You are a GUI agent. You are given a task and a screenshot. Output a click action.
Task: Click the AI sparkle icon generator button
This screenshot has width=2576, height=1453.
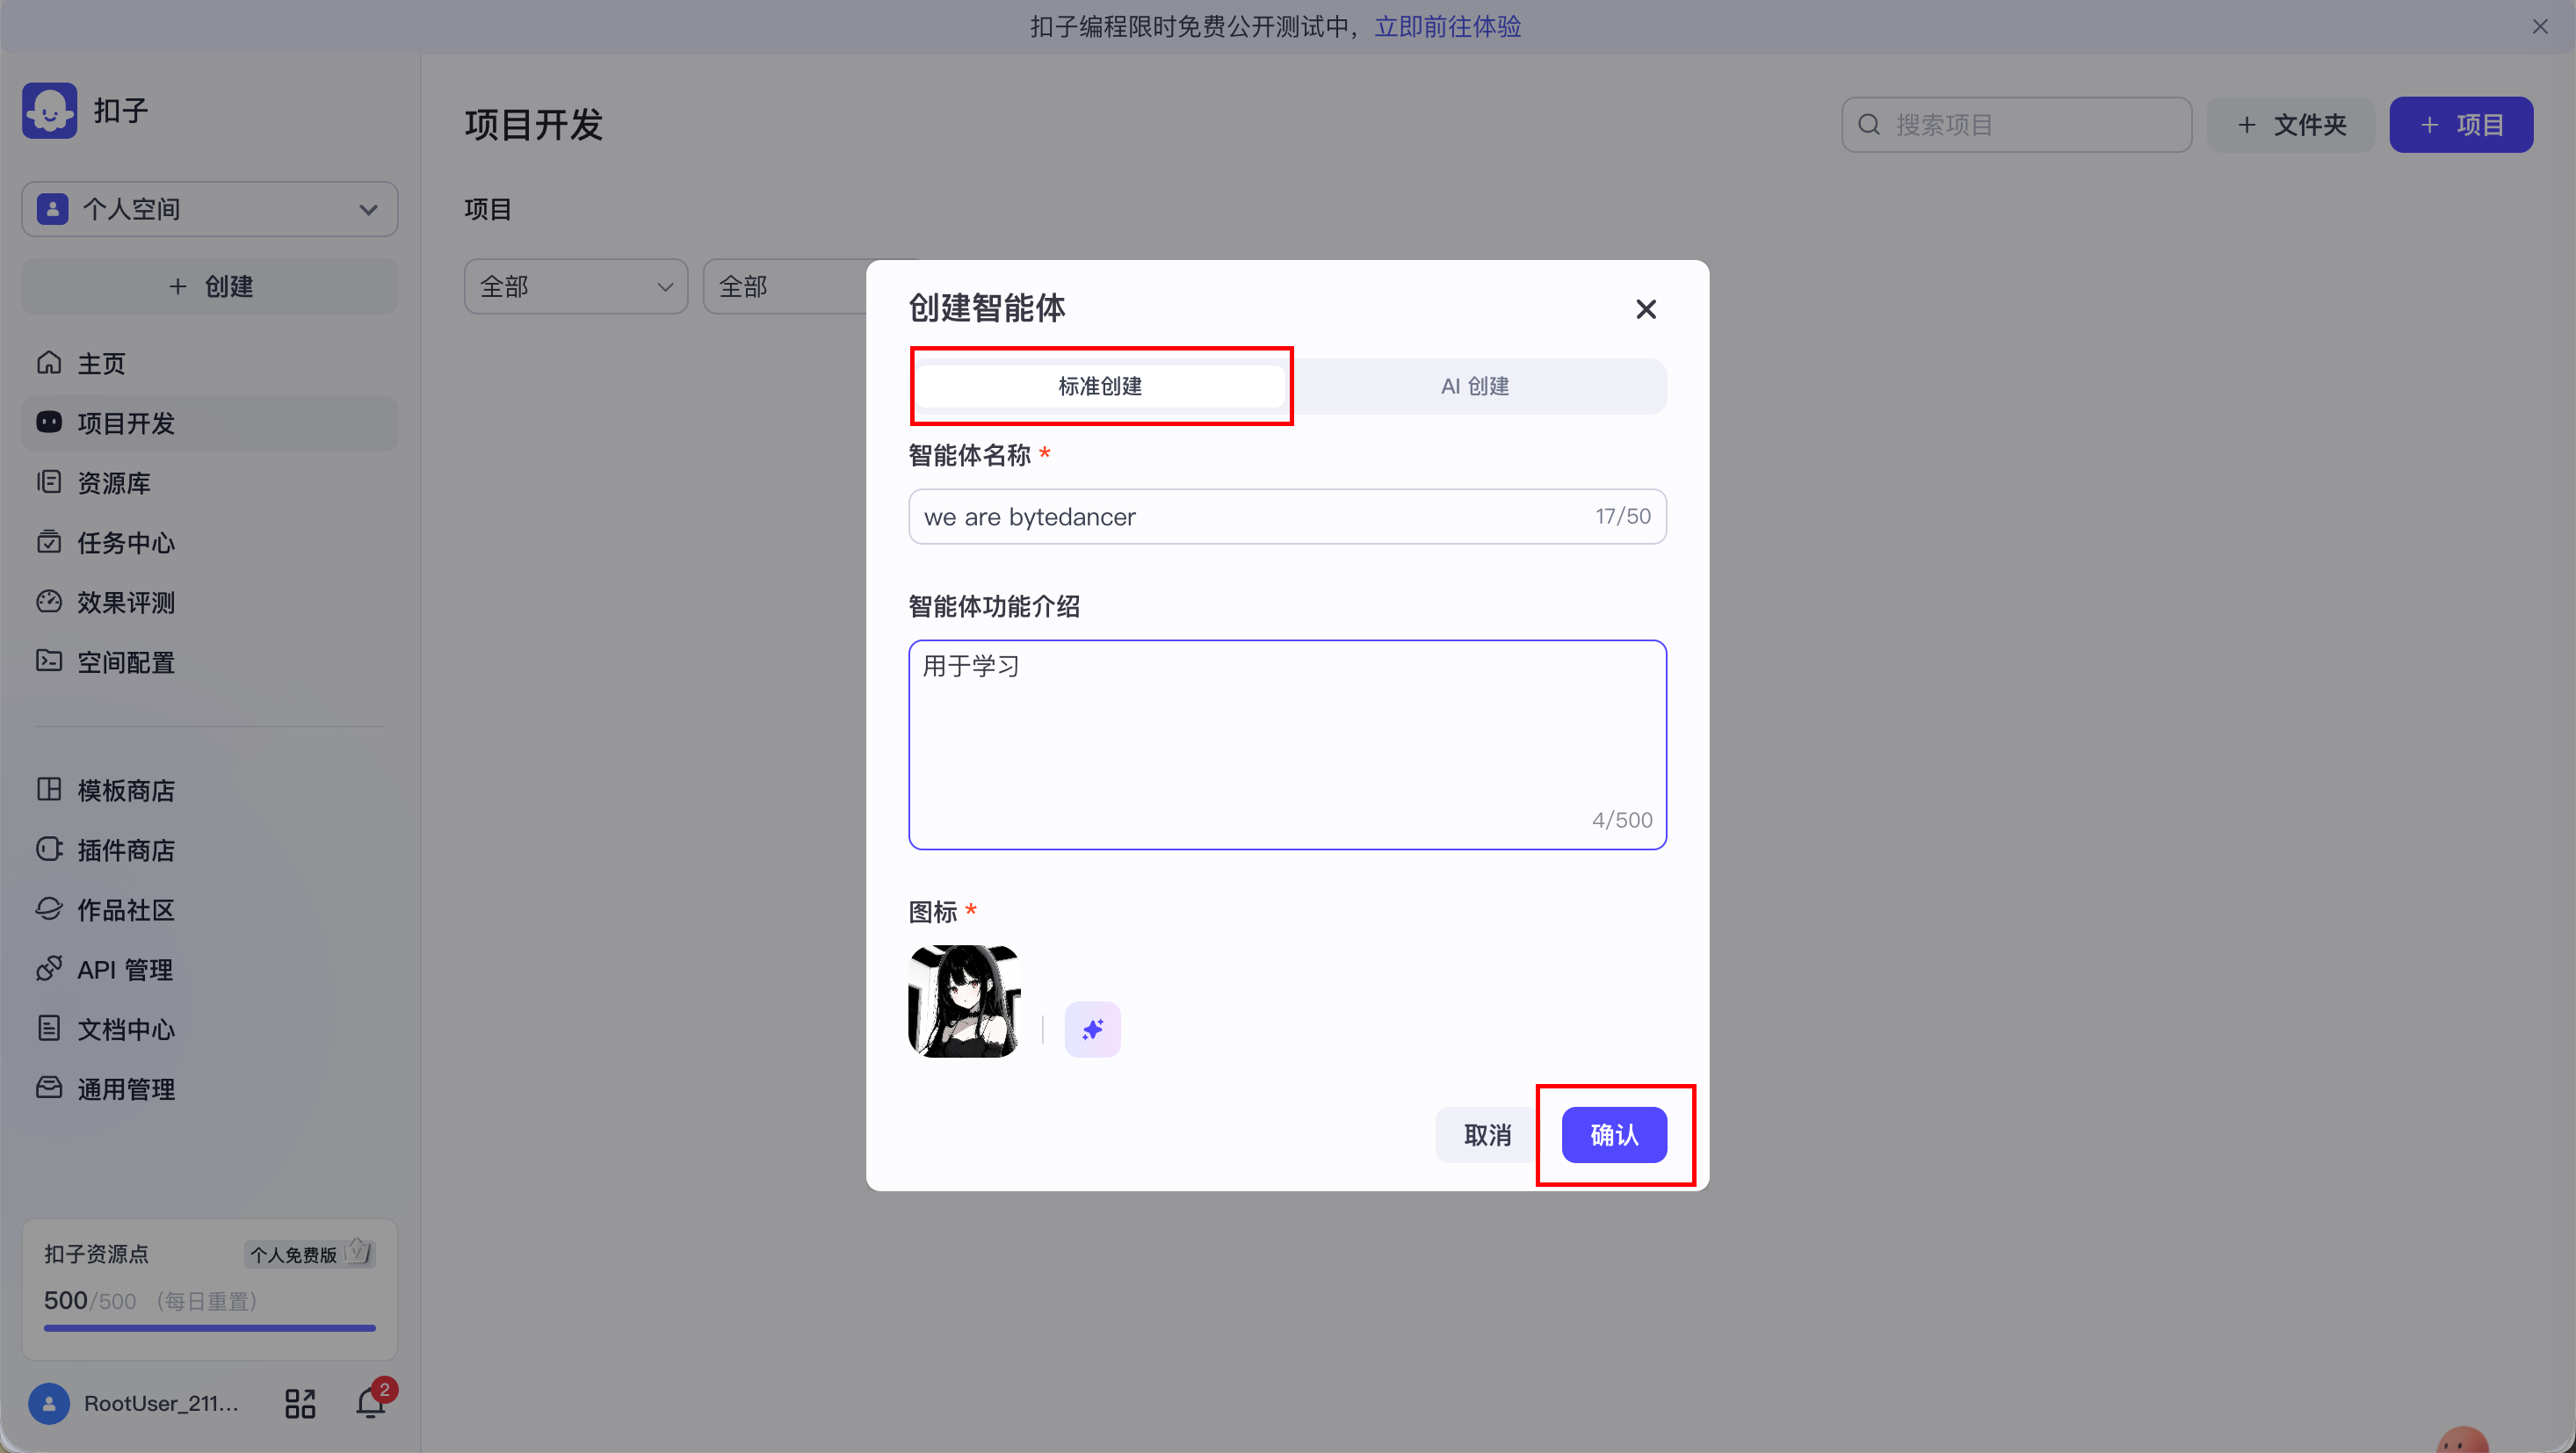(1092, 1029)
